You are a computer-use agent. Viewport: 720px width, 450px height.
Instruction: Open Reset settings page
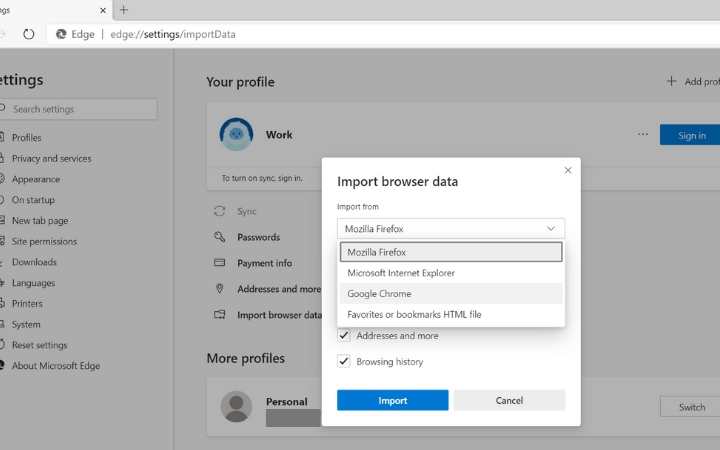point(39,345)
